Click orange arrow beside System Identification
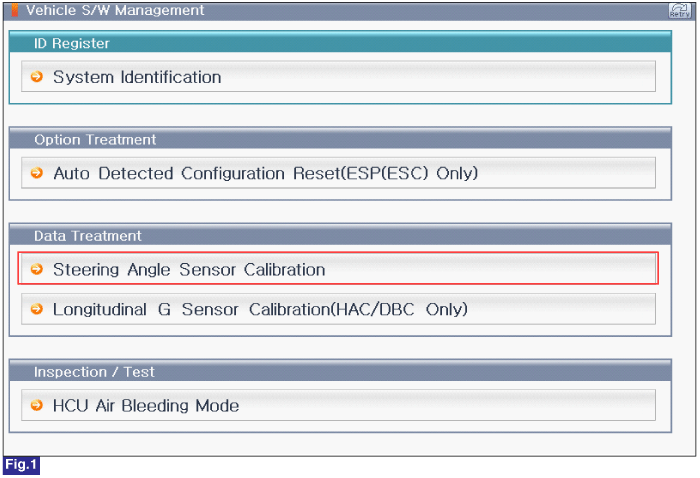The width and height of the screenshot is (700, 478). click(x=37, y=77)
